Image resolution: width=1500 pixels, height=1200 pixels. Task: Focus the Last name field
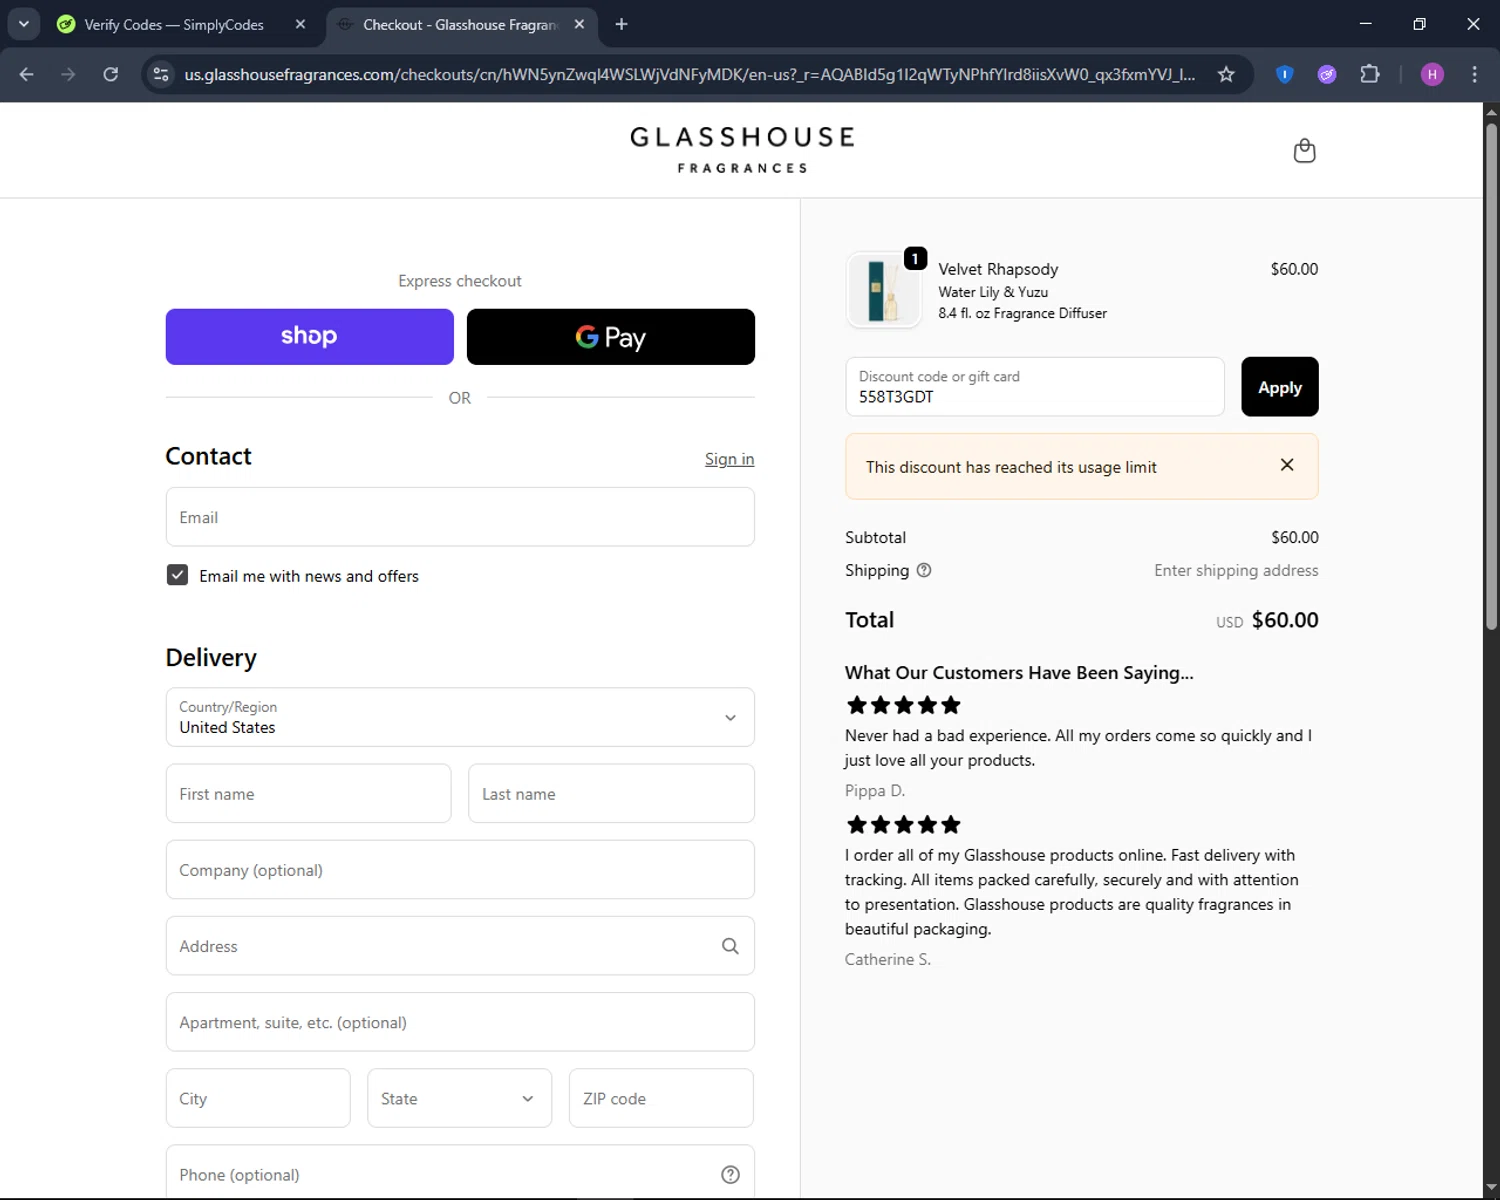[x=611, y=794]
